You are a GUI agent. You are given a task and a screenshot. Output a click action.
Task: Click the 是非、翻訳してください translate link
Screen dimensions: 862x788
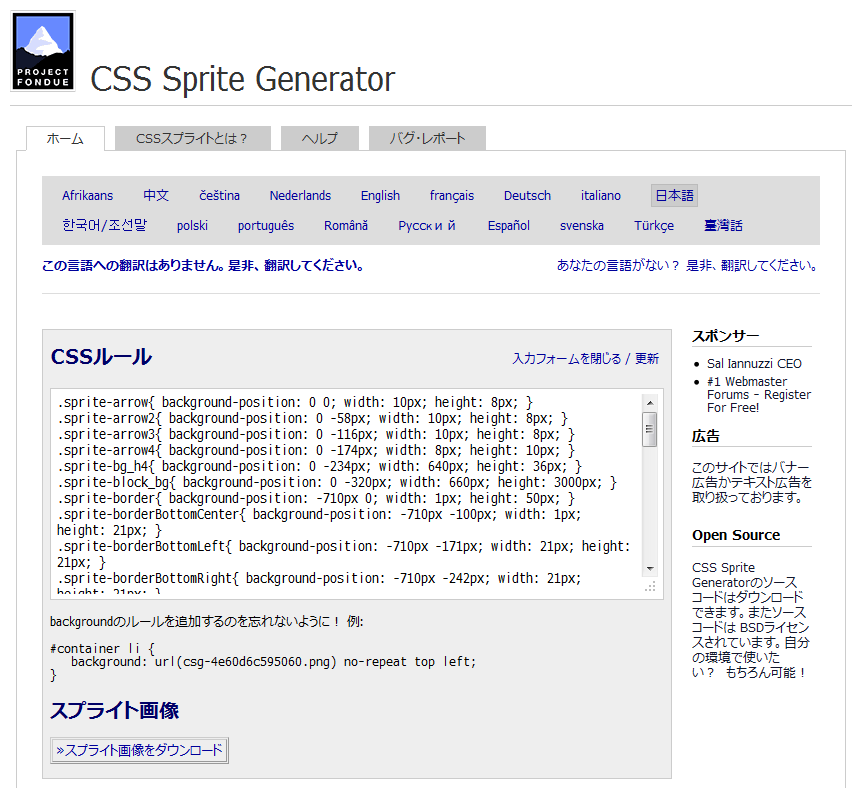[751, 266]
